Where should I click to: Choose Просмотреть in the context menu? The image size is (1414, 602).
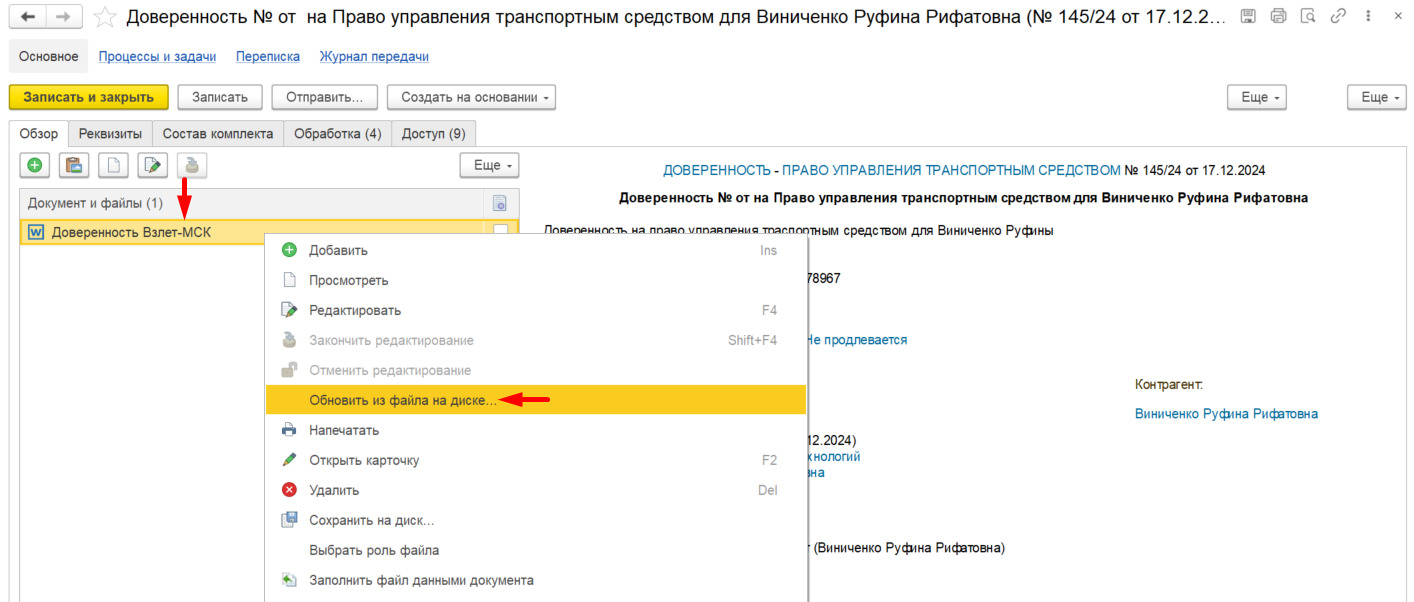[x=535, y=280]
